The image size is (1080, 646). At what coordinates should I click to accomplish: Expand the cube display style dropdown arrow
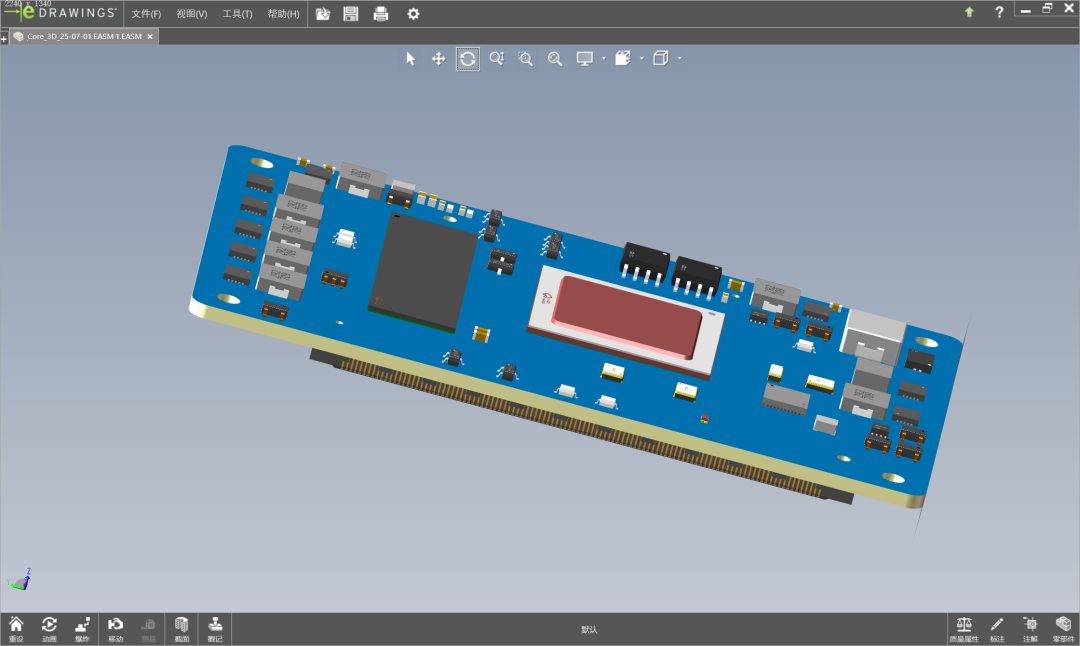pyautogui.click(x=680, y=59)
